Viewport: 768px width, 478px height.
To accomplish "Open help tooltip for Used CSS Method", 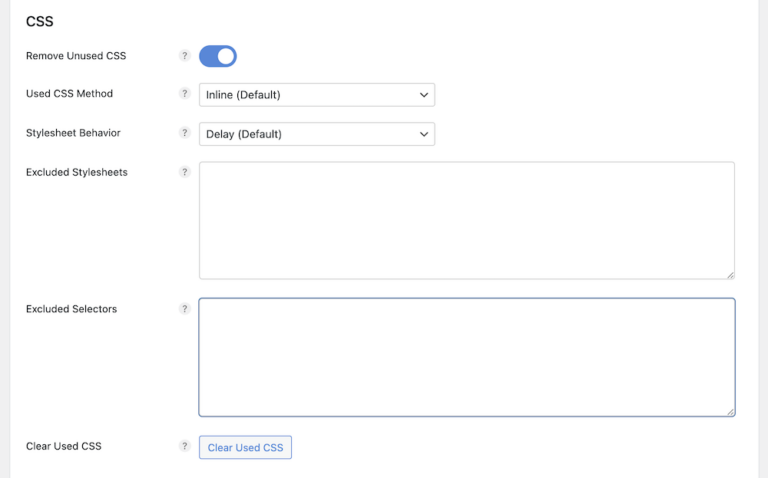I will click(x=184, y=94).
